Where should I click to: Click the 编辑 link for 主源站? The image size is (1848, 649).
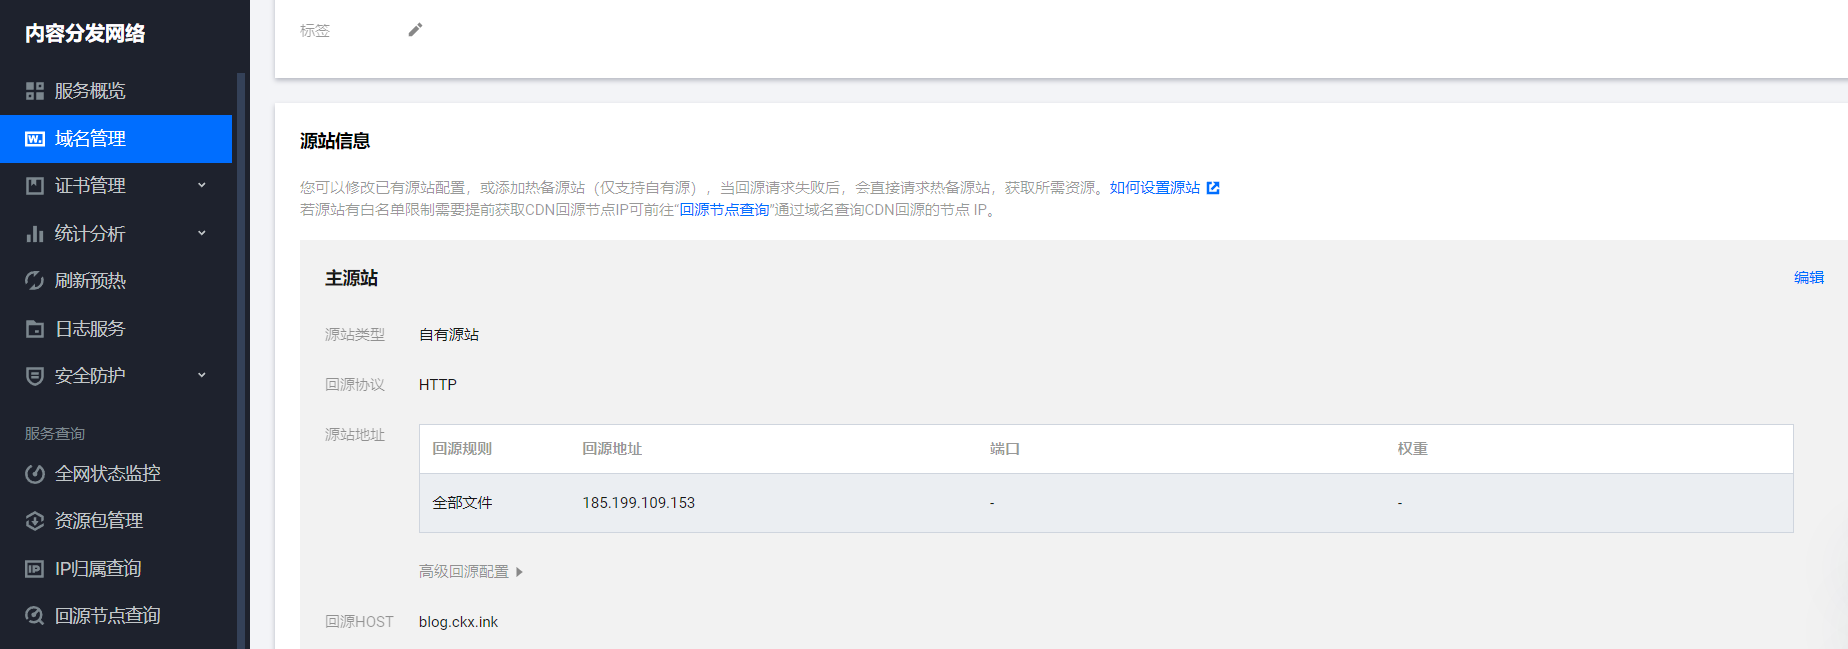pos(1808,278)
